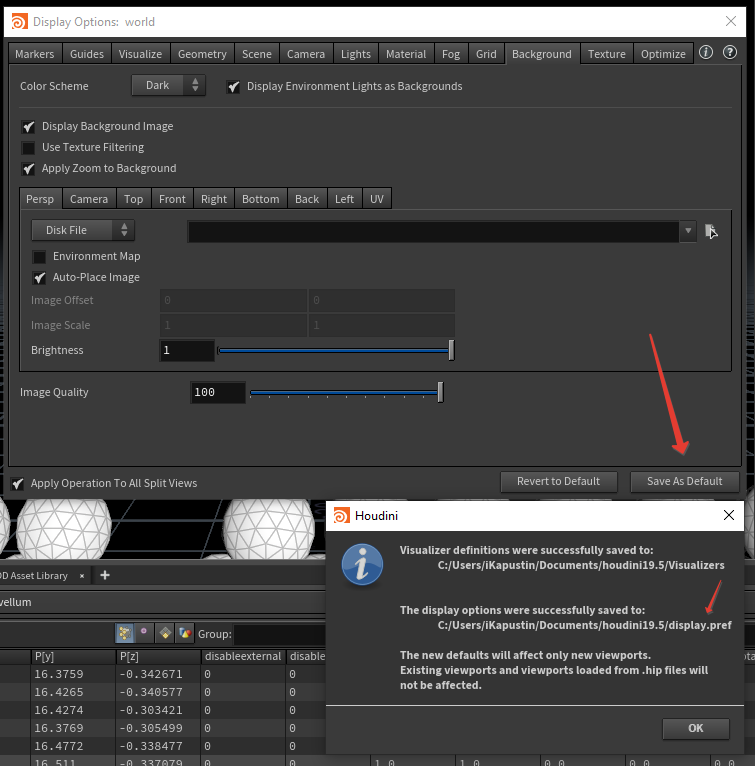Select the Vertices attribute icon in spreadsheet
755x766 pixels.
pyautogui.click(x=145, y=633)
